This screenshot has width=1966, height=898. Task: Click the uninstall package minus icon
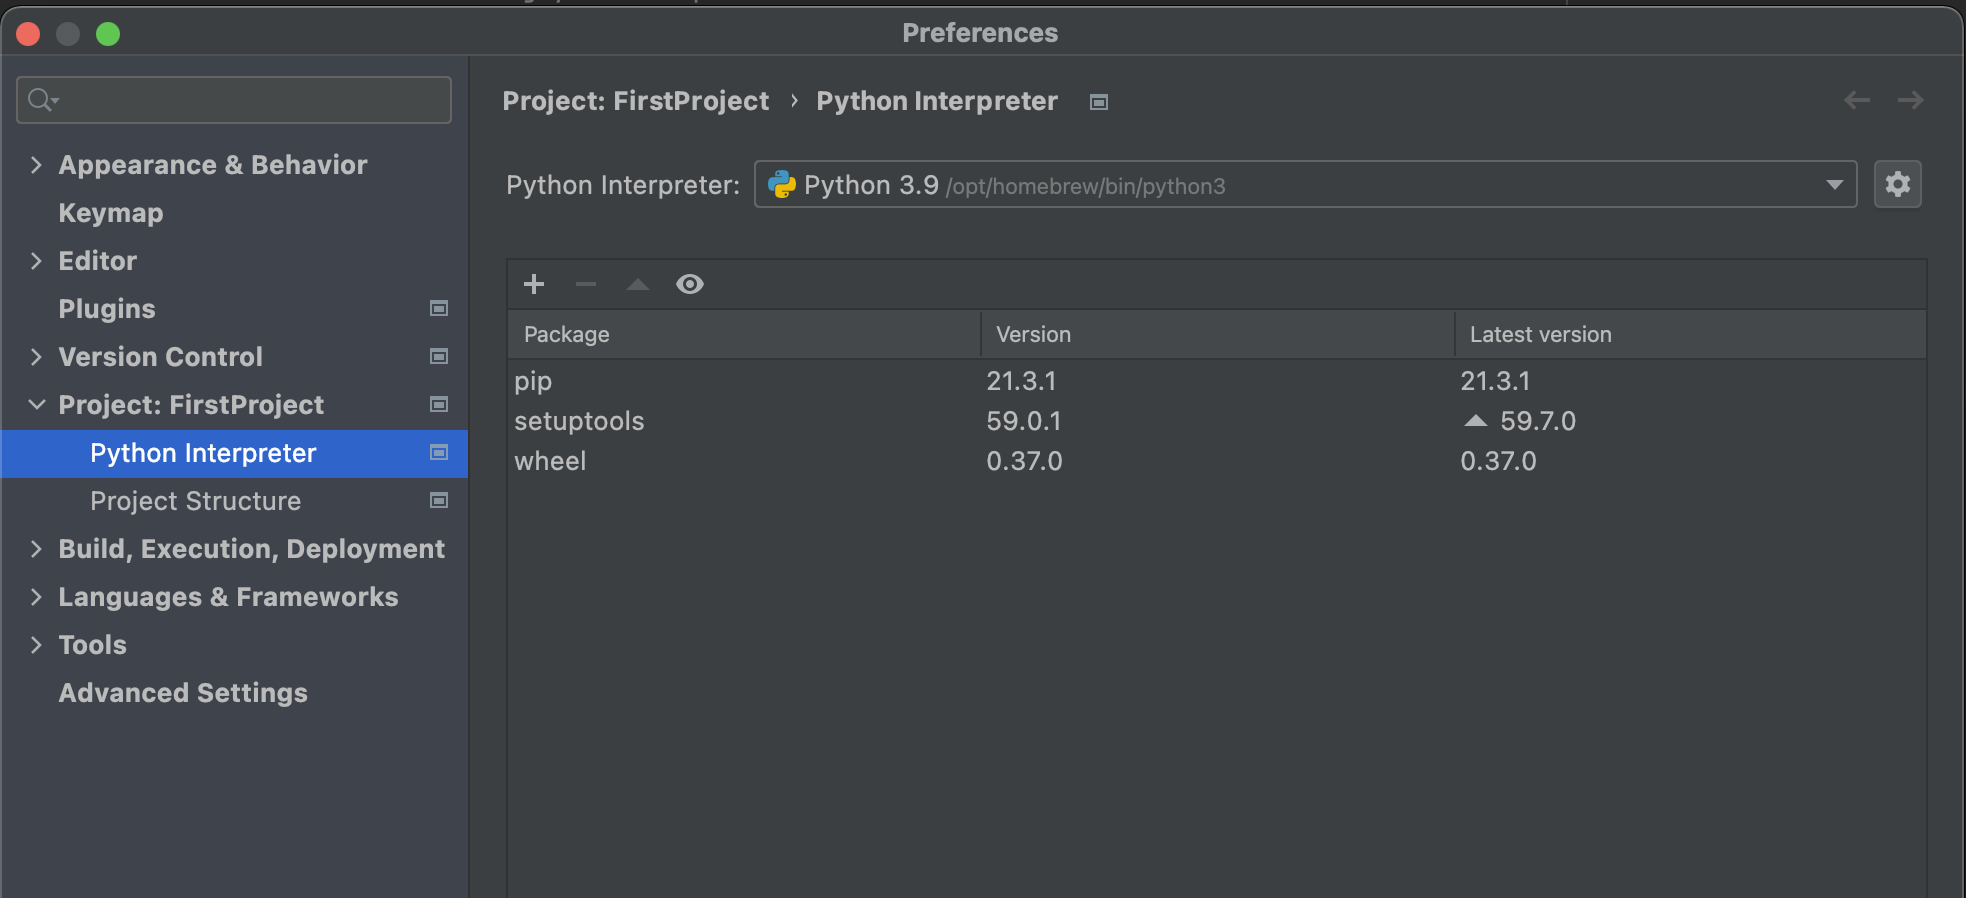point(586,284)
